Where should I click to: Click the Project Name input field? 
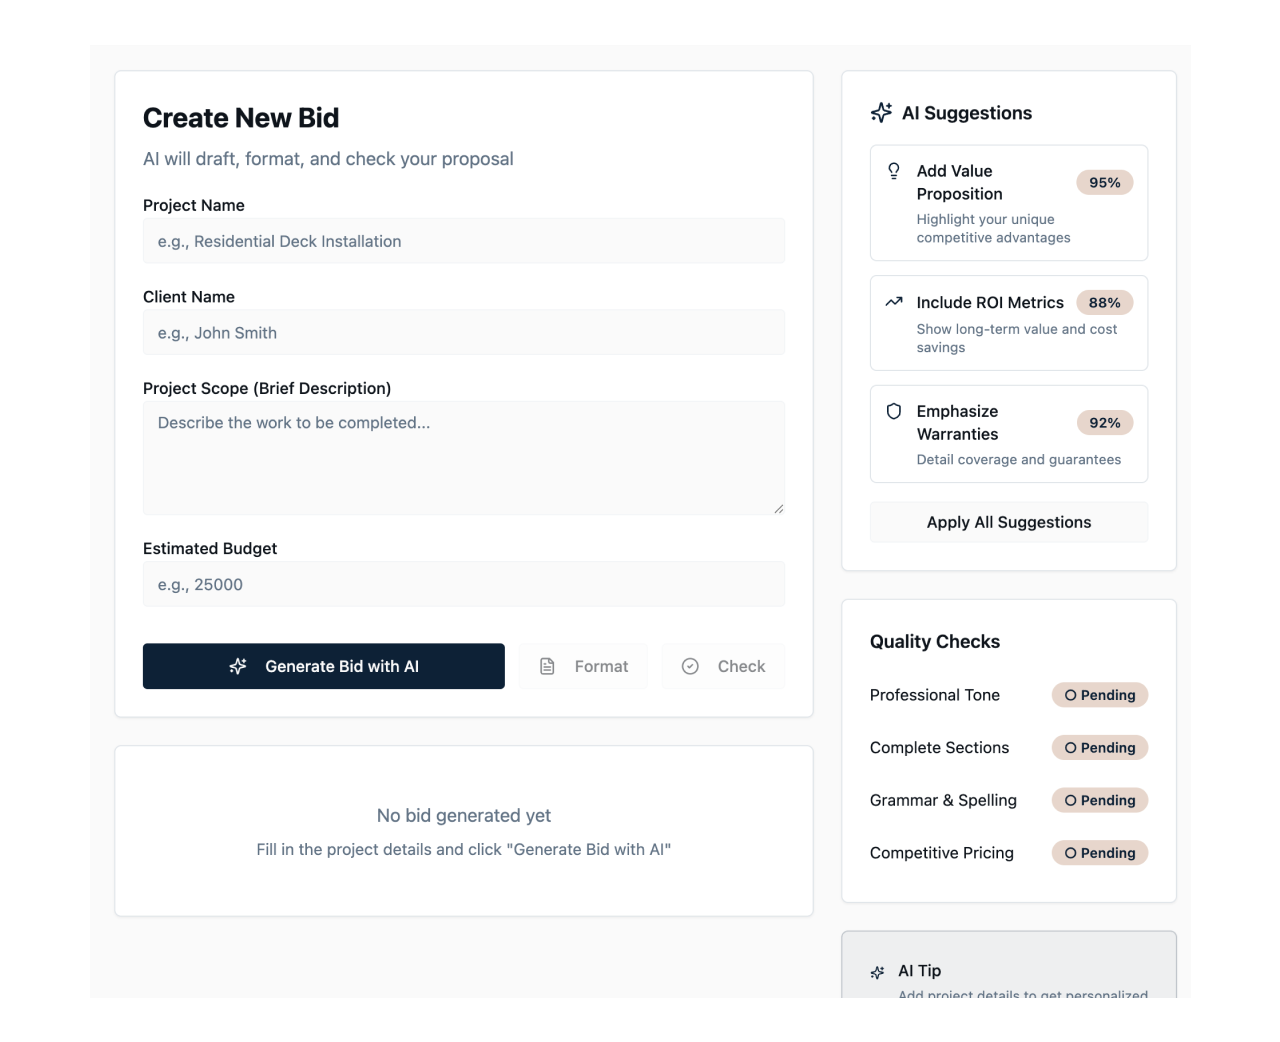463,240
